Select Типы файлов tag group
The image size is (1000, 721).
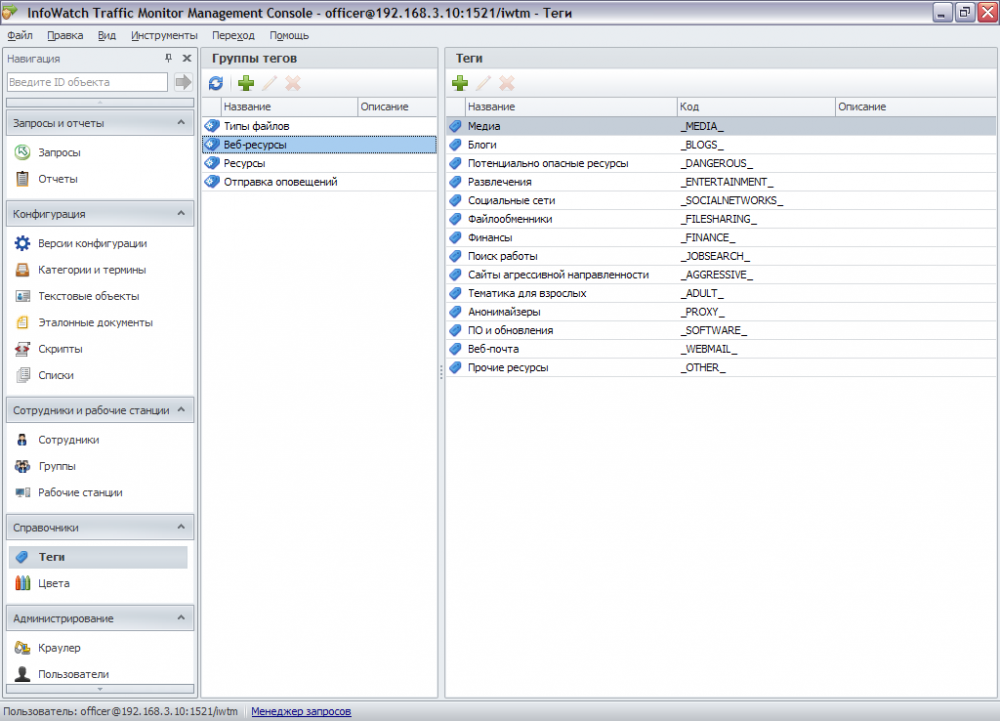tap(320, 126)
